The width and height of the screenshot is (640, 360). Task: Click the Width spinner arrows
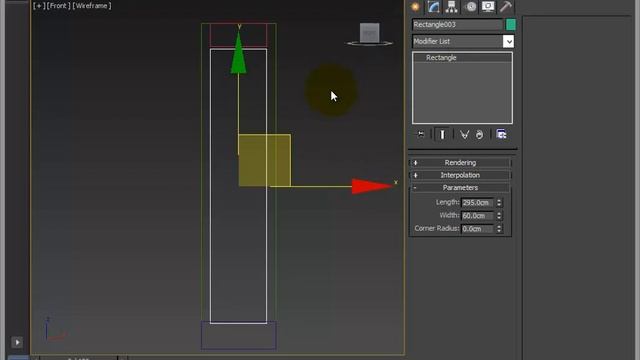click(x=499, y=216)
